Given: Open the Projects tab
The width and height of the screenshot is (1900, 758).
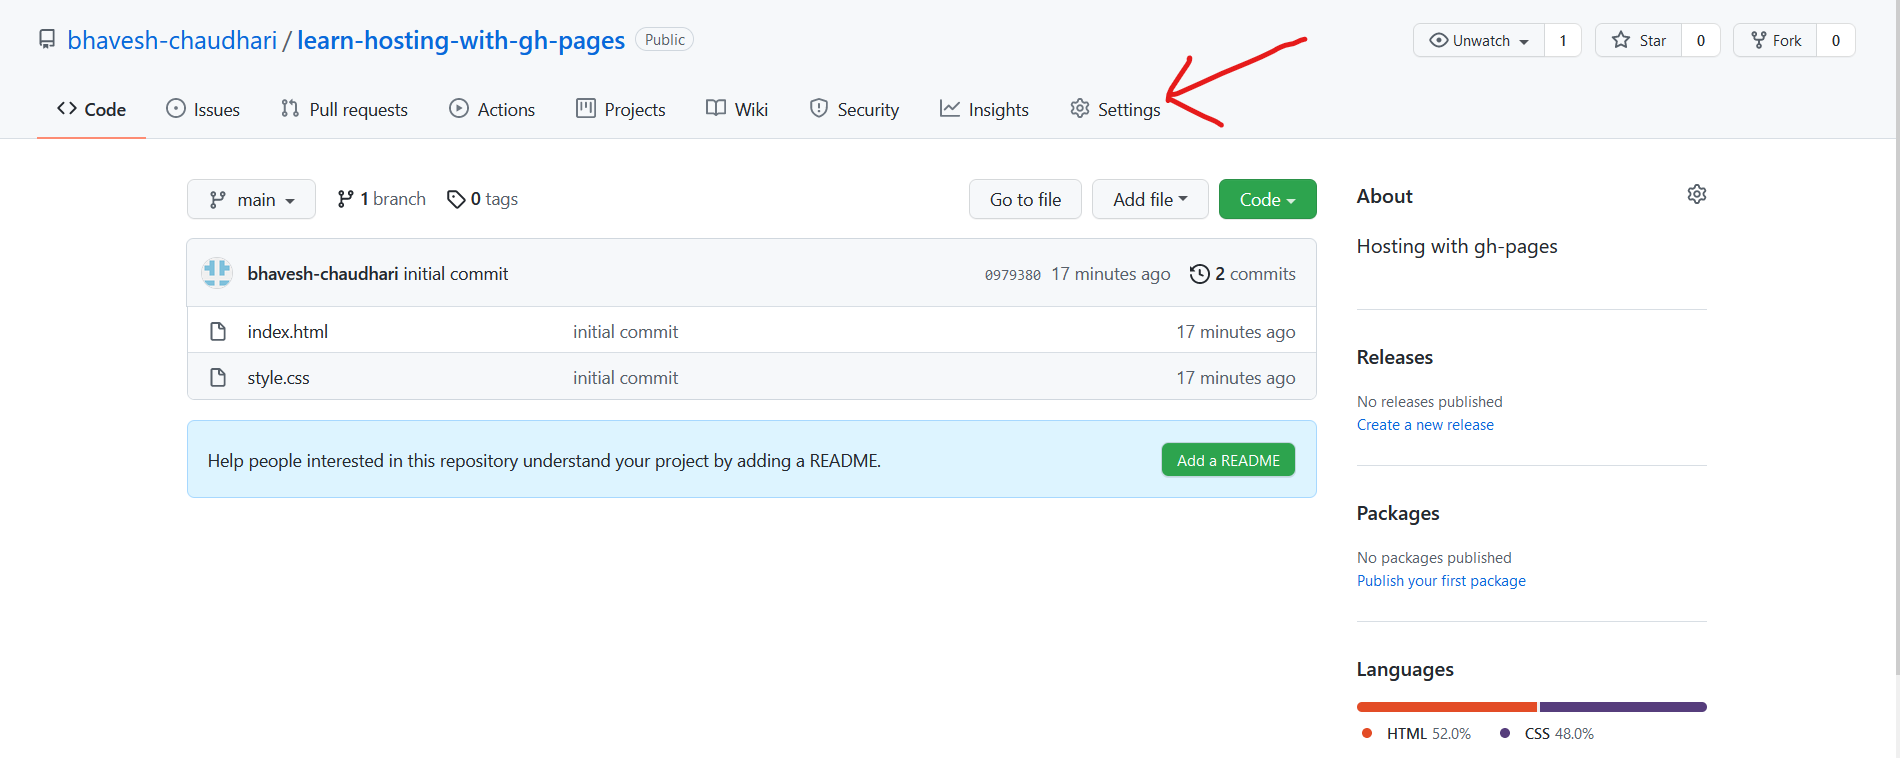Looking at the screenshot, I should pos(621,109).
